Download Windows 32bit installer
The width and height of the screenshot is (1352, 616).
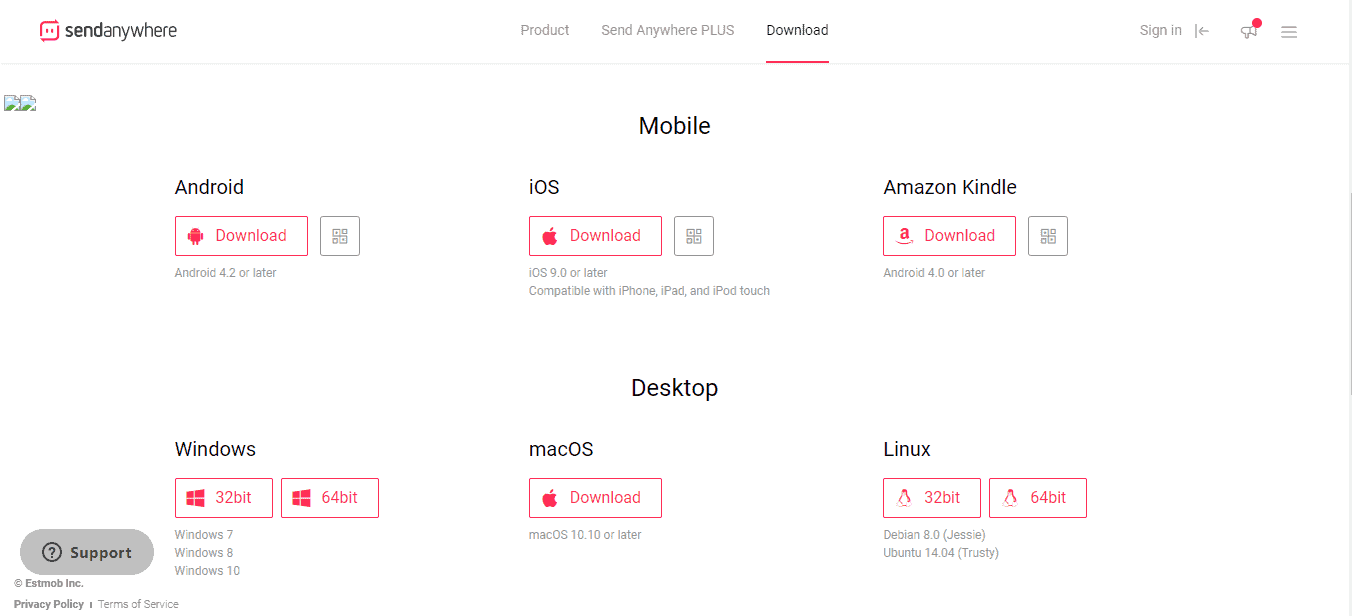pos(224,498)
